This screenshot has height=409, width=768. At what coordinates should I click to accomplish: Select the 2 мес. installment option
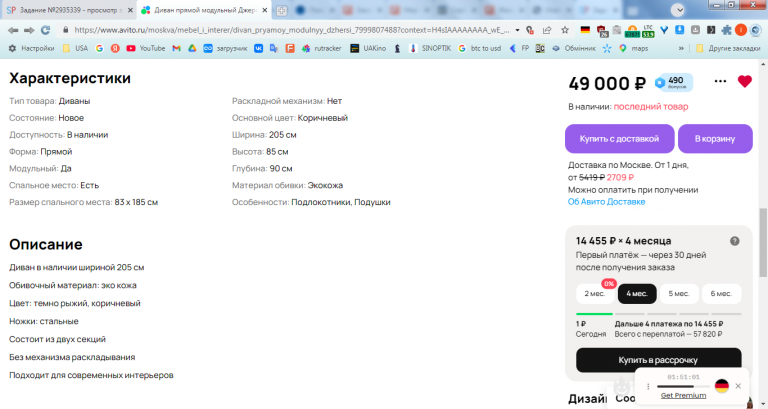[595, 293]
